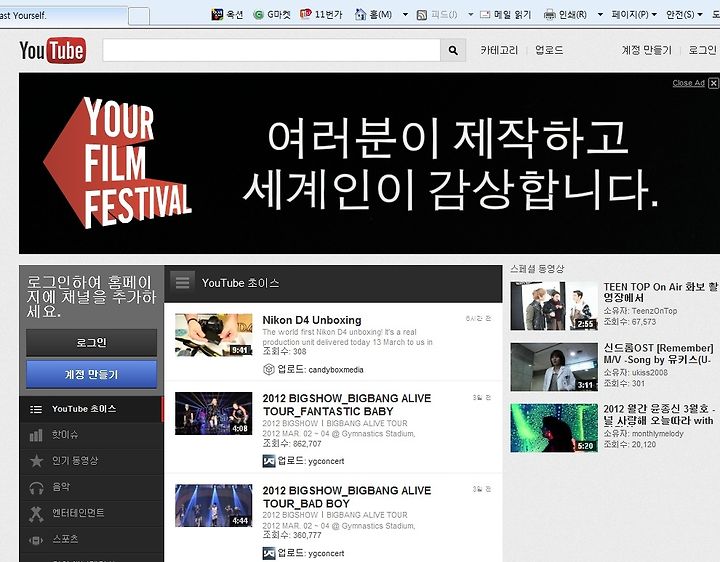Open 신드롬OST Remember video thumbnail

(554, 367)
